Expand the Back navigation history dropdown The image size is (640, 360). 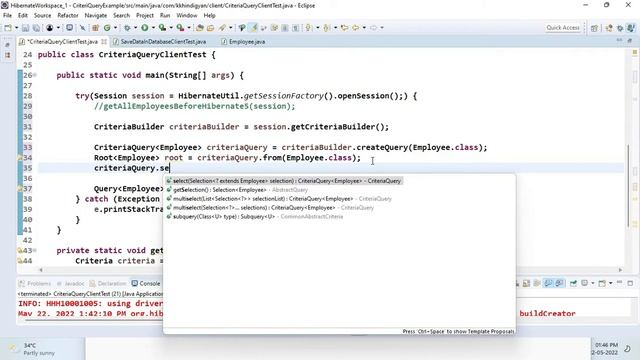[364, 28]
